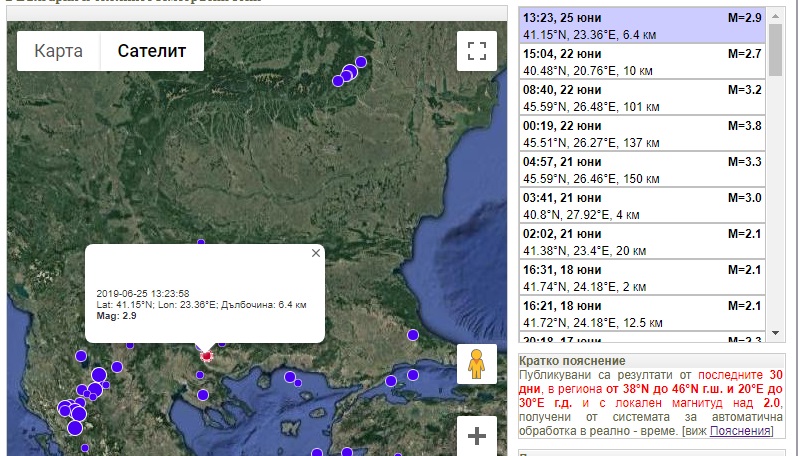Toggle fullscreen map view

pos(477,51)
